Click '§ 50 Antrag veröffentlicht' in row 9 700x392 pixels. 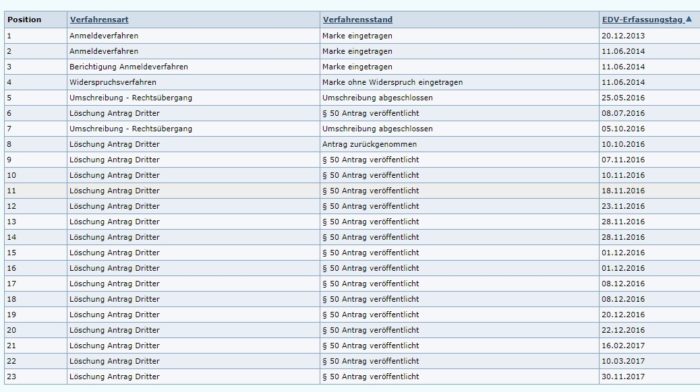tap(371, 160)
